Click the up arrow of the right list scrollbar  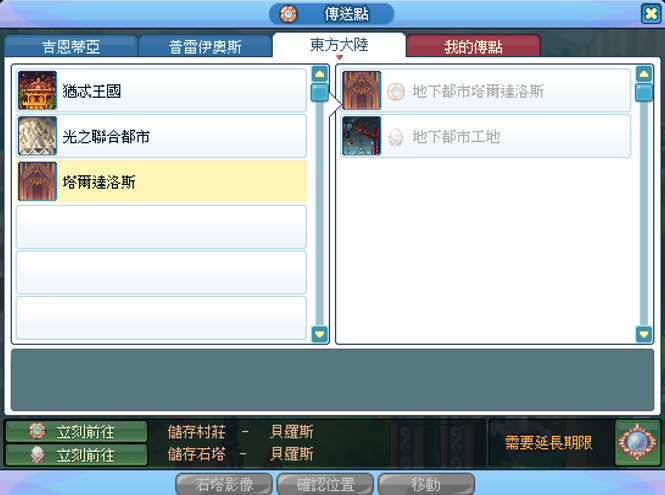pos(644,74)
